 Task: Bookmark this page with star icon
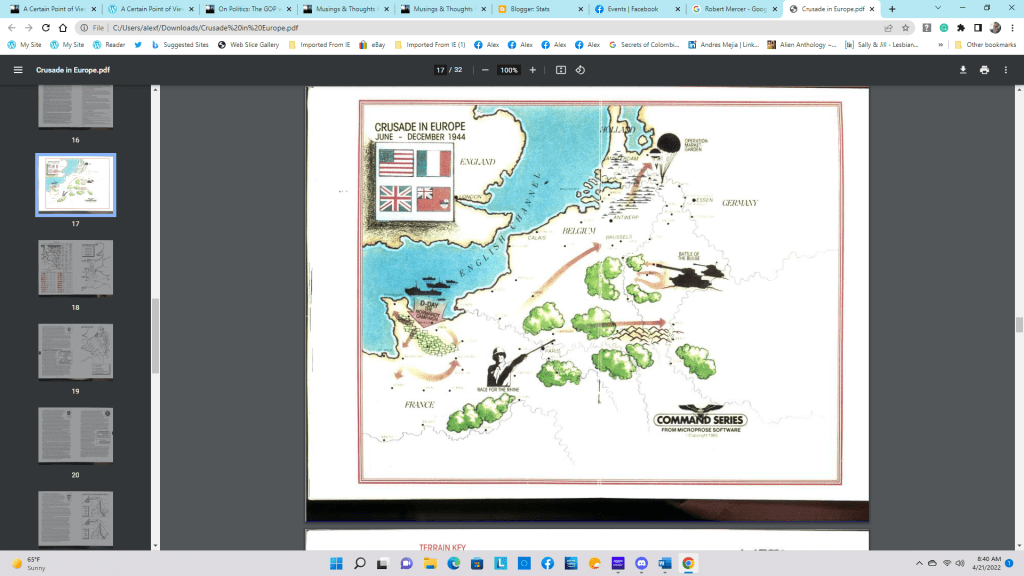click(x=906, y=28)
